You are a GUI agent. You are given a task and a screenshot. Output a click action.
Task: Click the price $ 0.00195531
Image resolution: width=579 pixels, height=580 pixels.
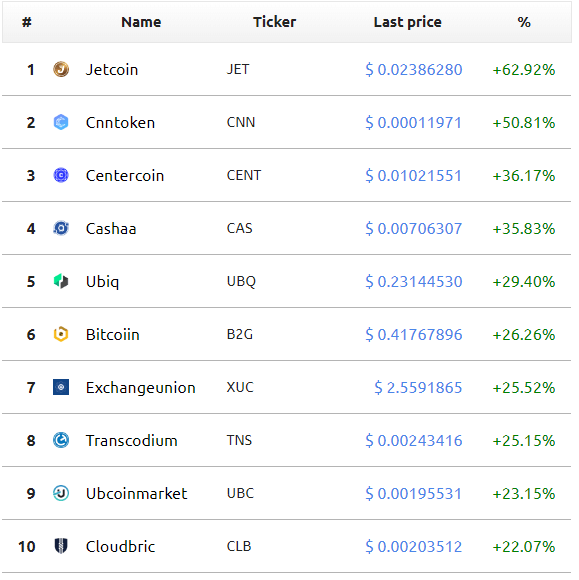(x=414, y=493)
